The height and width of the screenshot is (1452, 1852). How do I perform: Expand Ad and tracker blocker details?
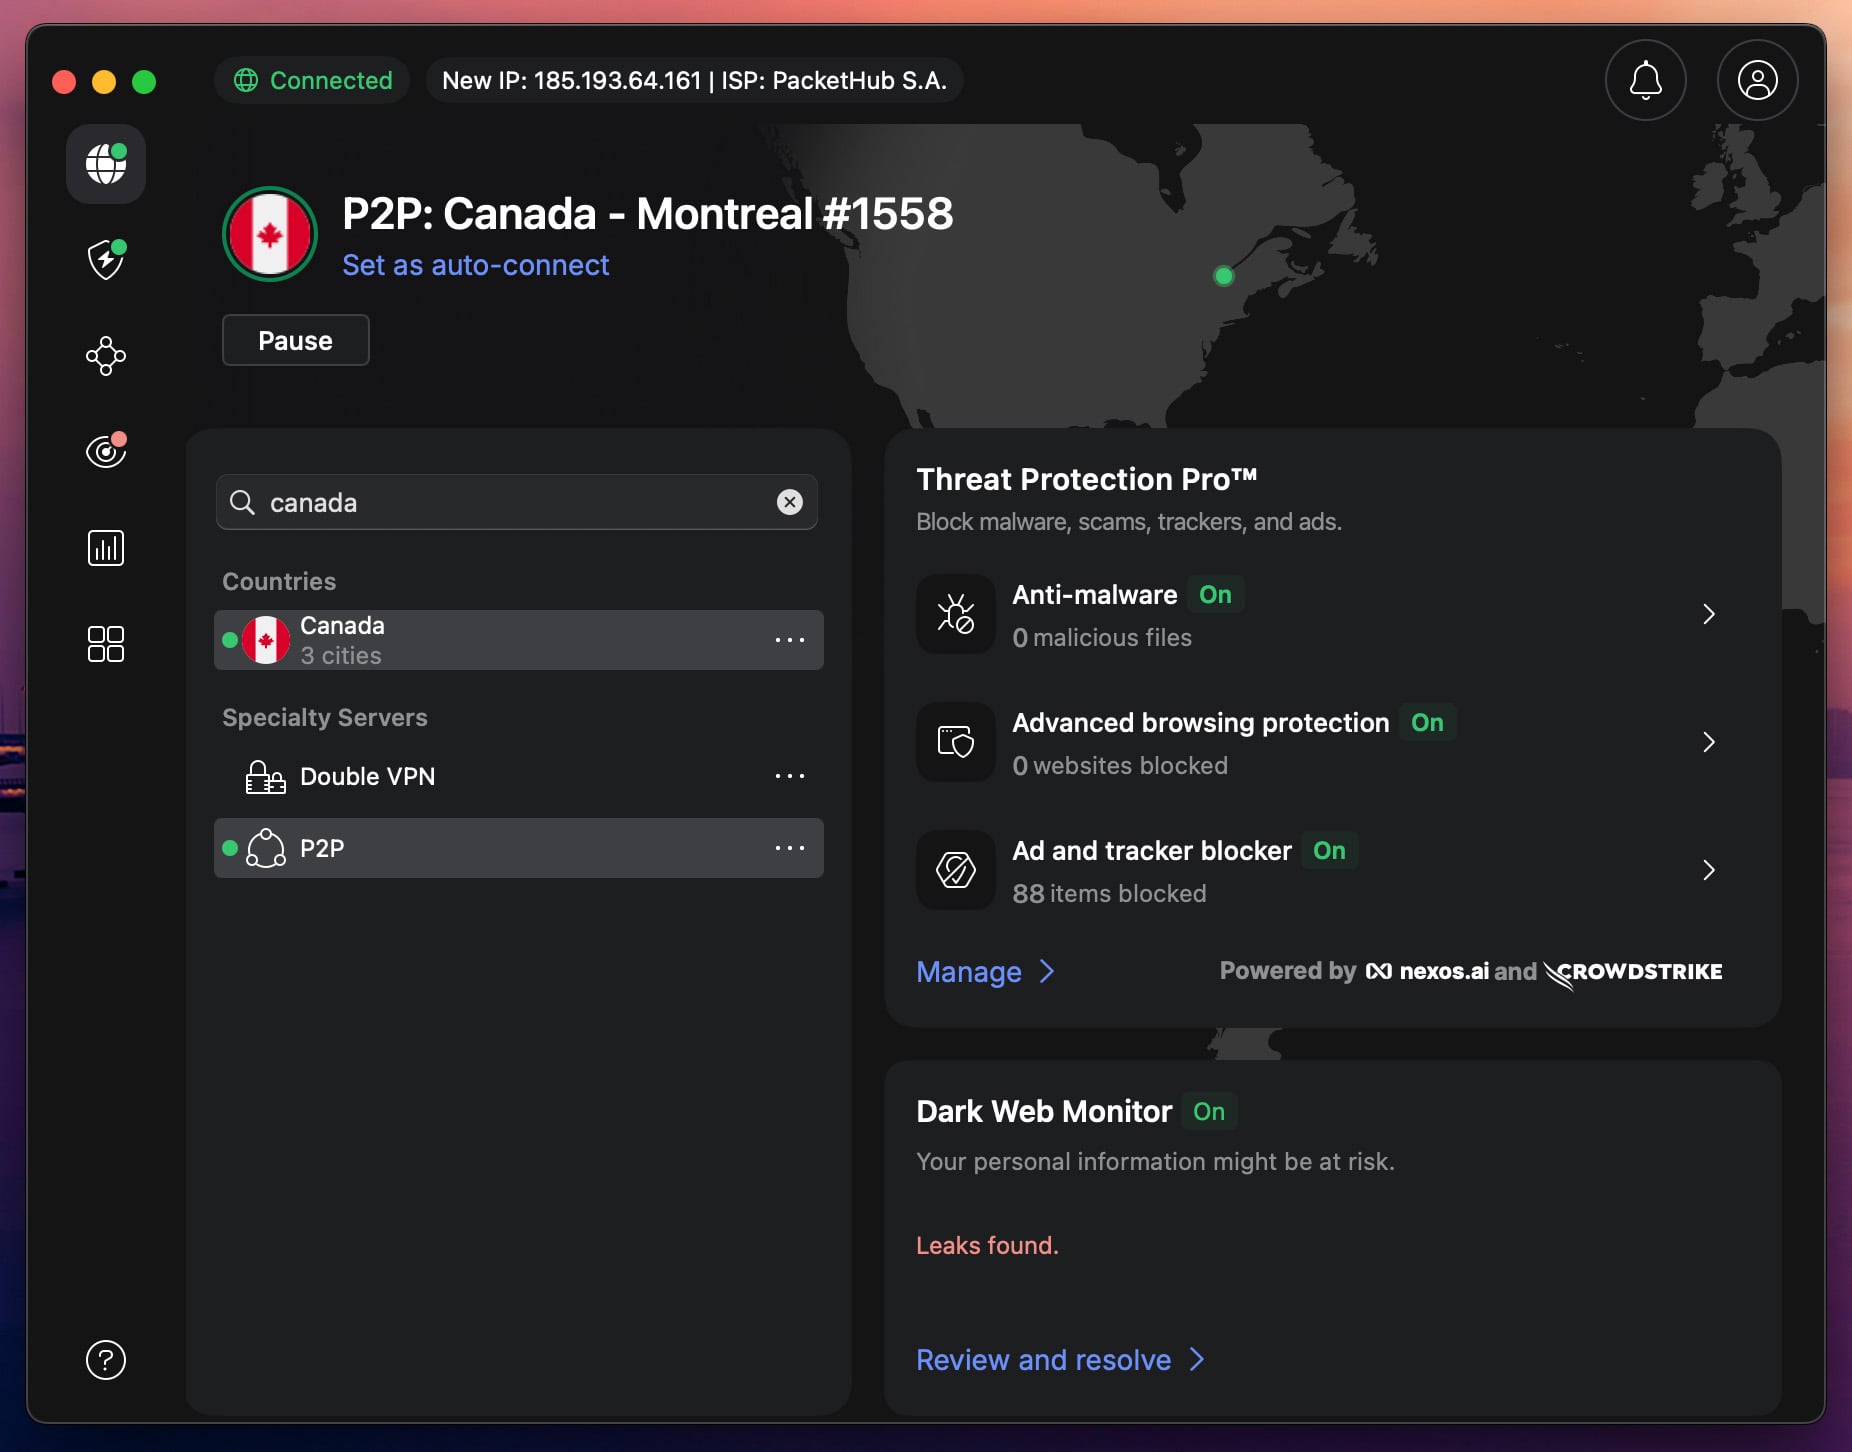1708,870
